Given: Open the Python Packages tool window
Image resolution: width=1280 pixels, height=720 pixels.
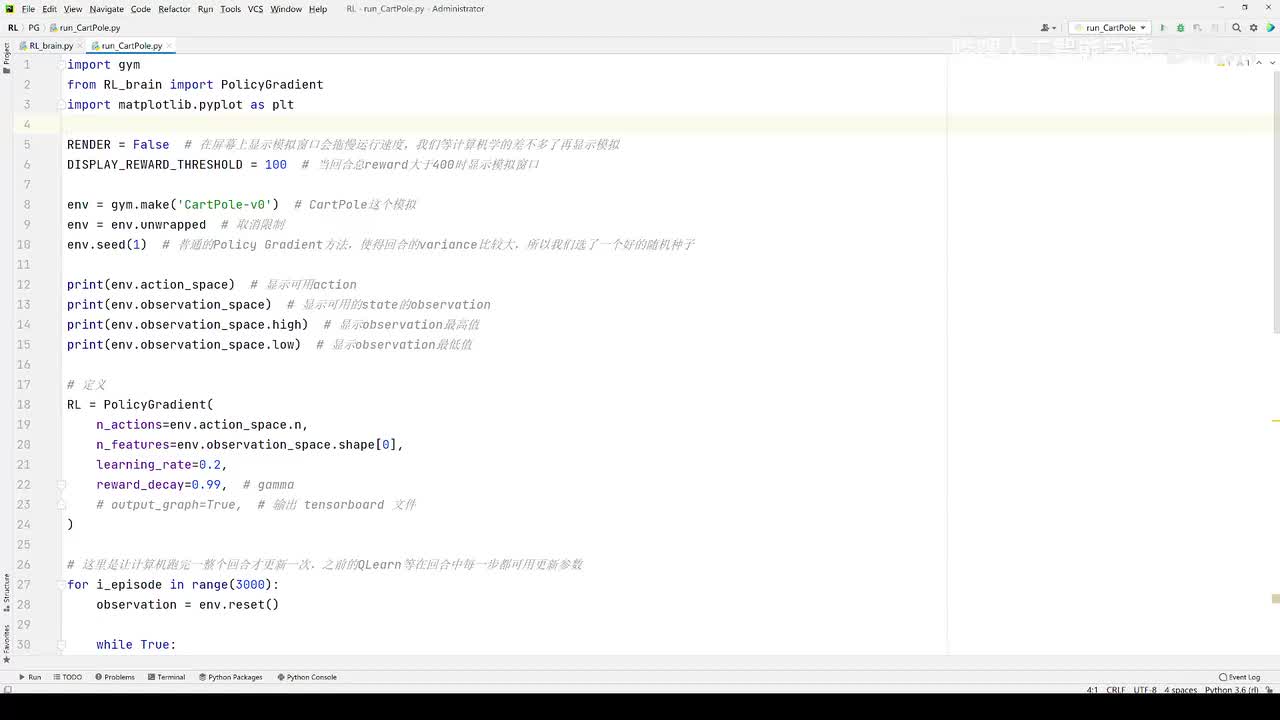Looking at the screenshot, I should point(230,677).
